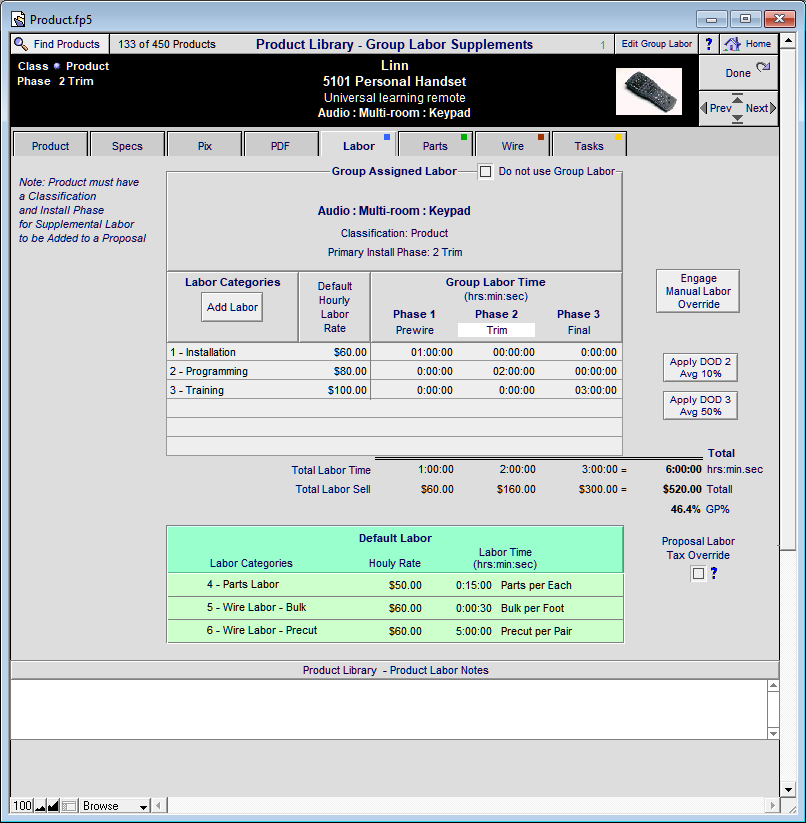Click Apply DOD 2 Avg 10% button
Viewport: 806px width, 823px height.
(x=700, y=367)
